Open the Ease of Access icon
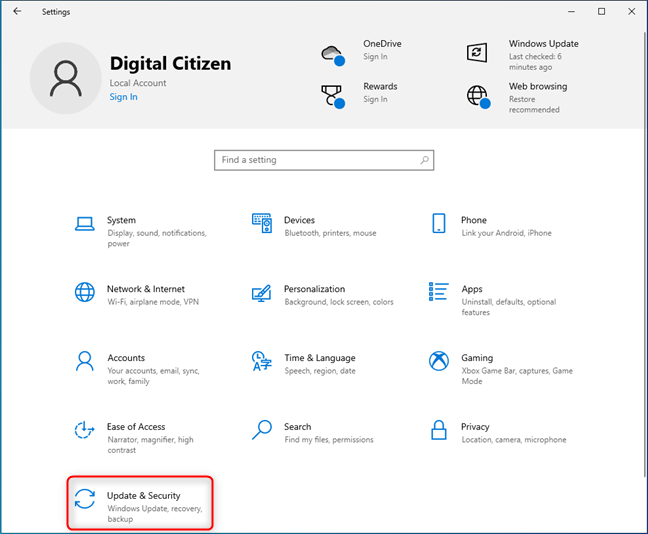This screenshot has width=648, height=534. [84, 430]
